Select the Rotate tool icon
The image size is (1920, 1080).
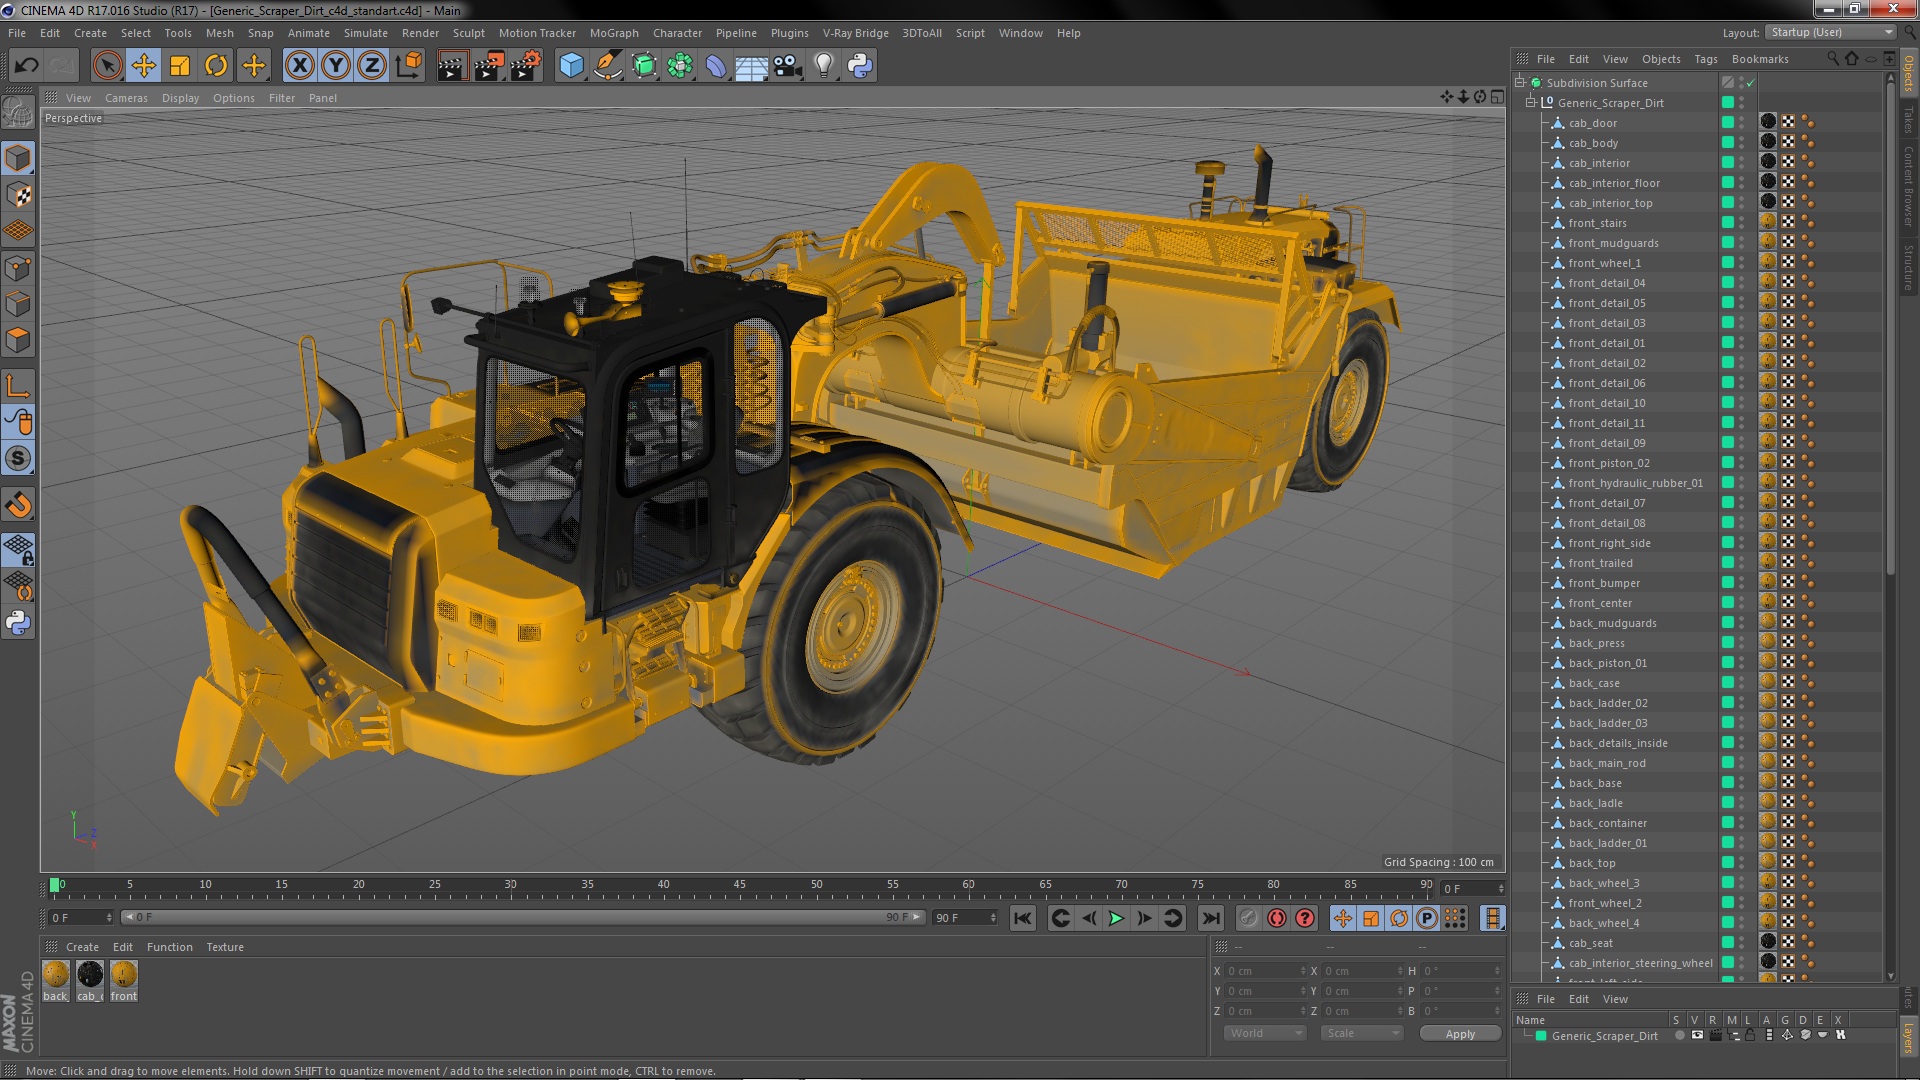coord(216,66)
